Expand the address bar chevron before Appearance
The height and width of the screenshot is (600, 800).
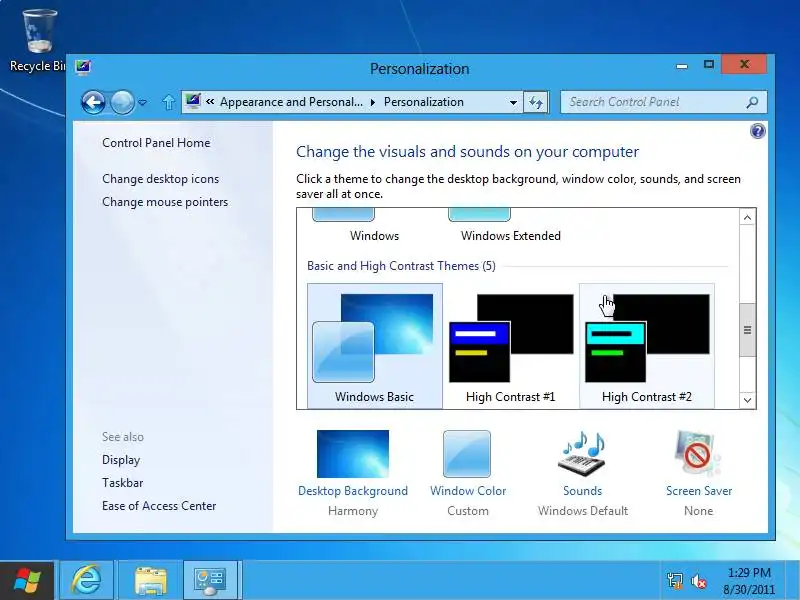tap(210, 102)
